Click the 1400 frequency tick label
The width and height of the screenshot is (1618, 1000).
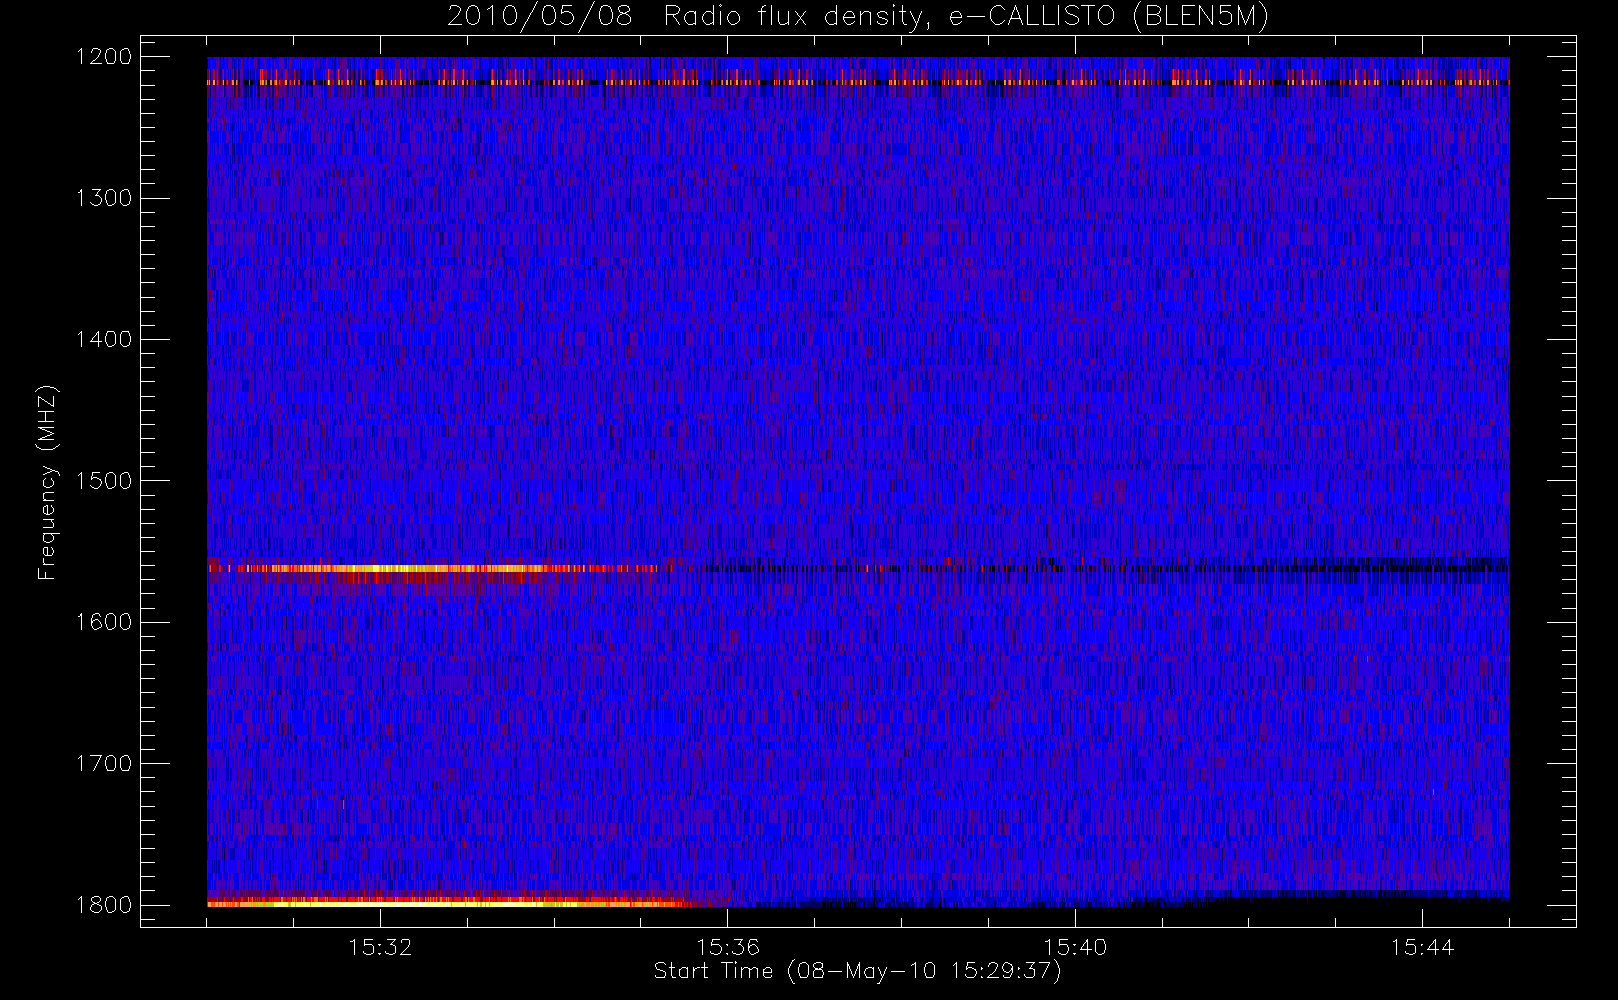click(x=104, y=340)
